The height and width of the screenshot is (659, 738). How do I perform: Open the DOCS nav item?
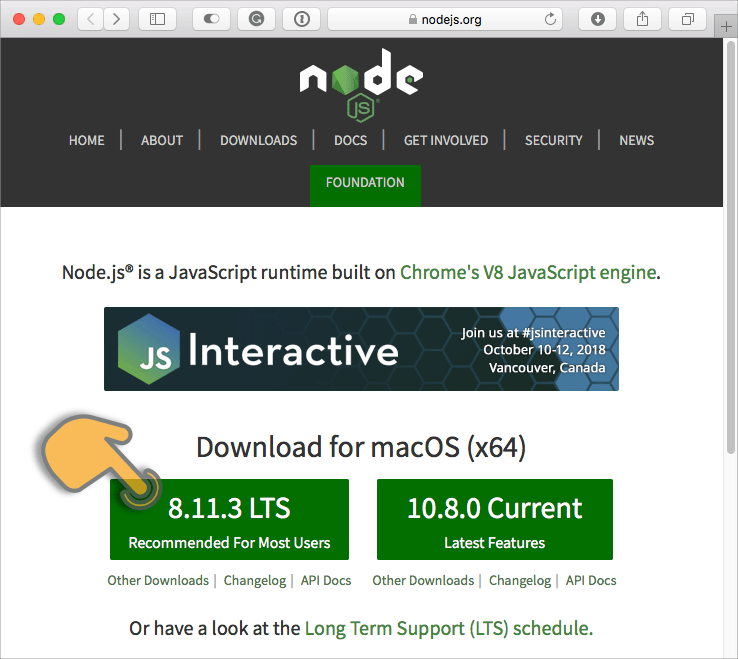[x=351, y=140]
